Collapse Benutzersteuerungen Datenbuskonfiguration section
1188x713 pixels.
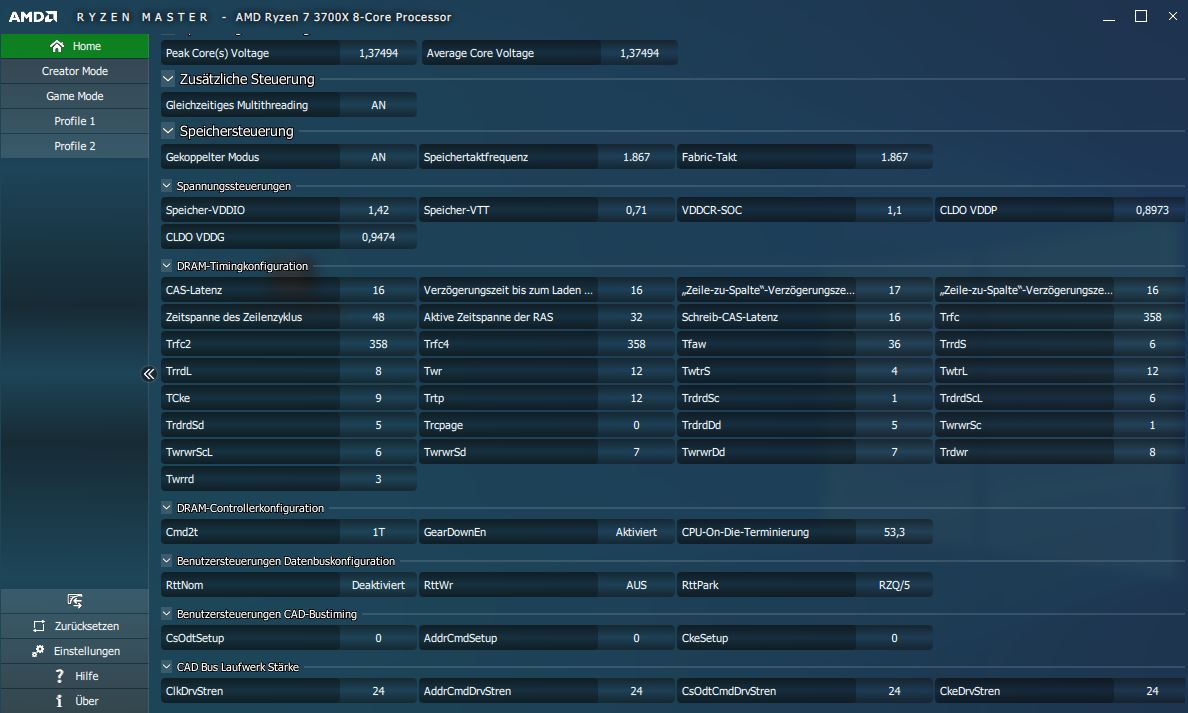point(167,561)
